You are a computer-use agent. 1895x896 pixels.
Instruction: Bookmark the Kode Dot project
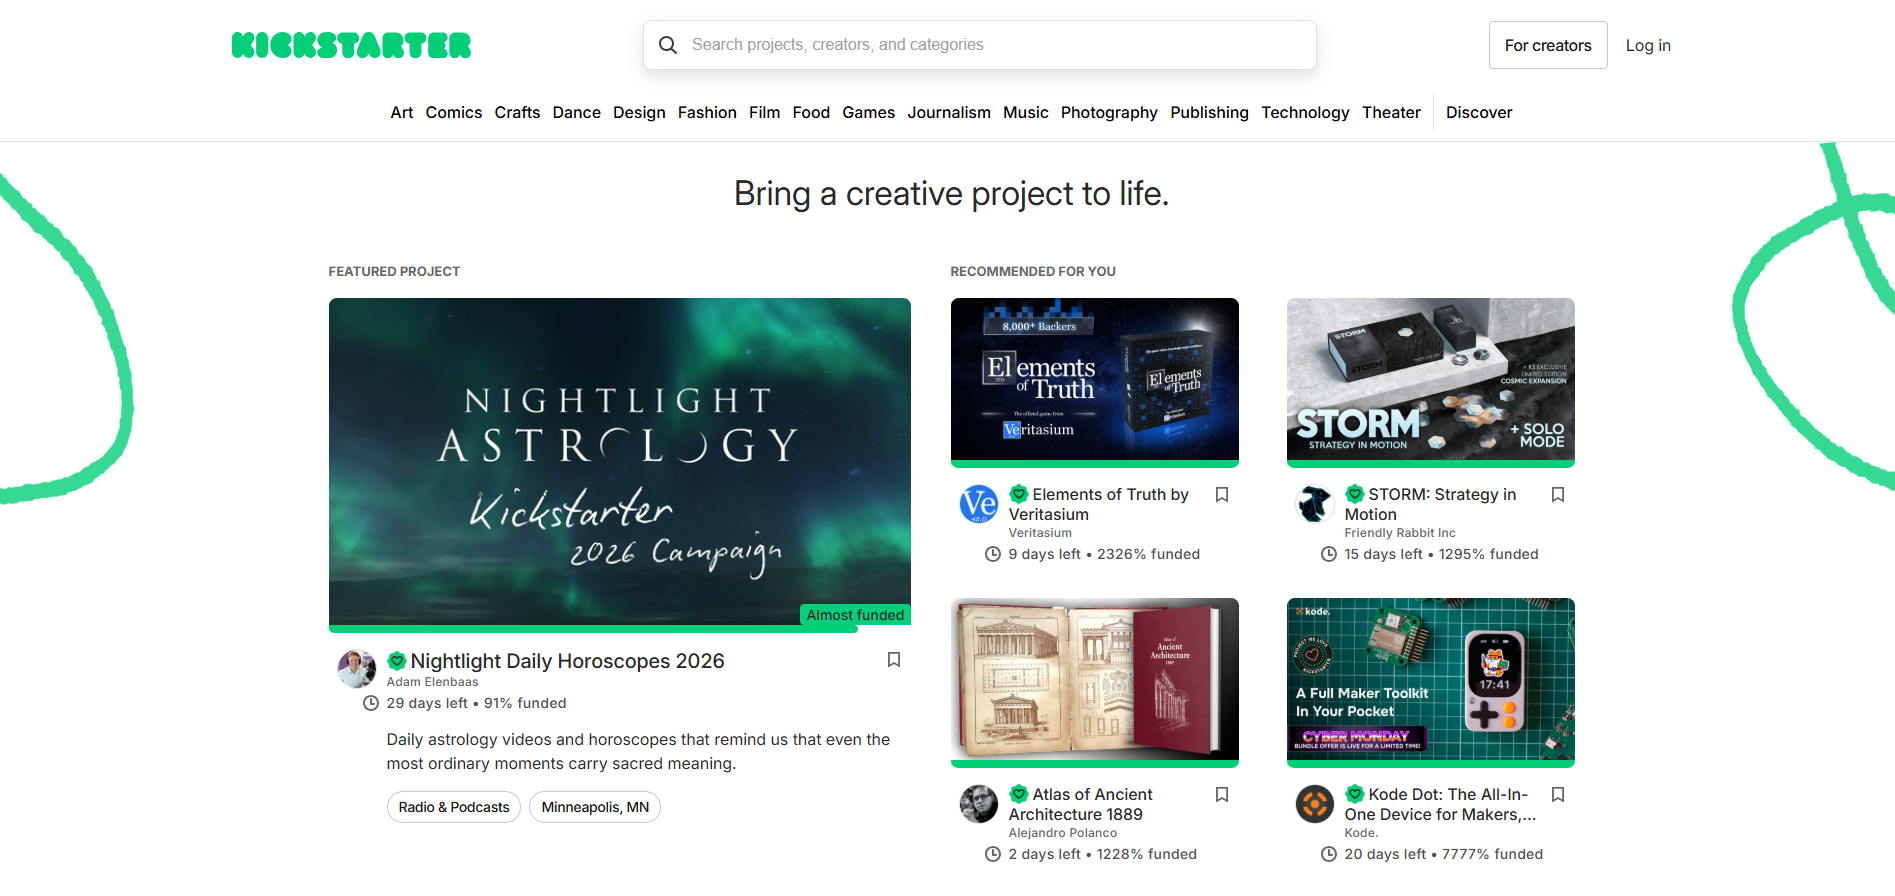1558,795
